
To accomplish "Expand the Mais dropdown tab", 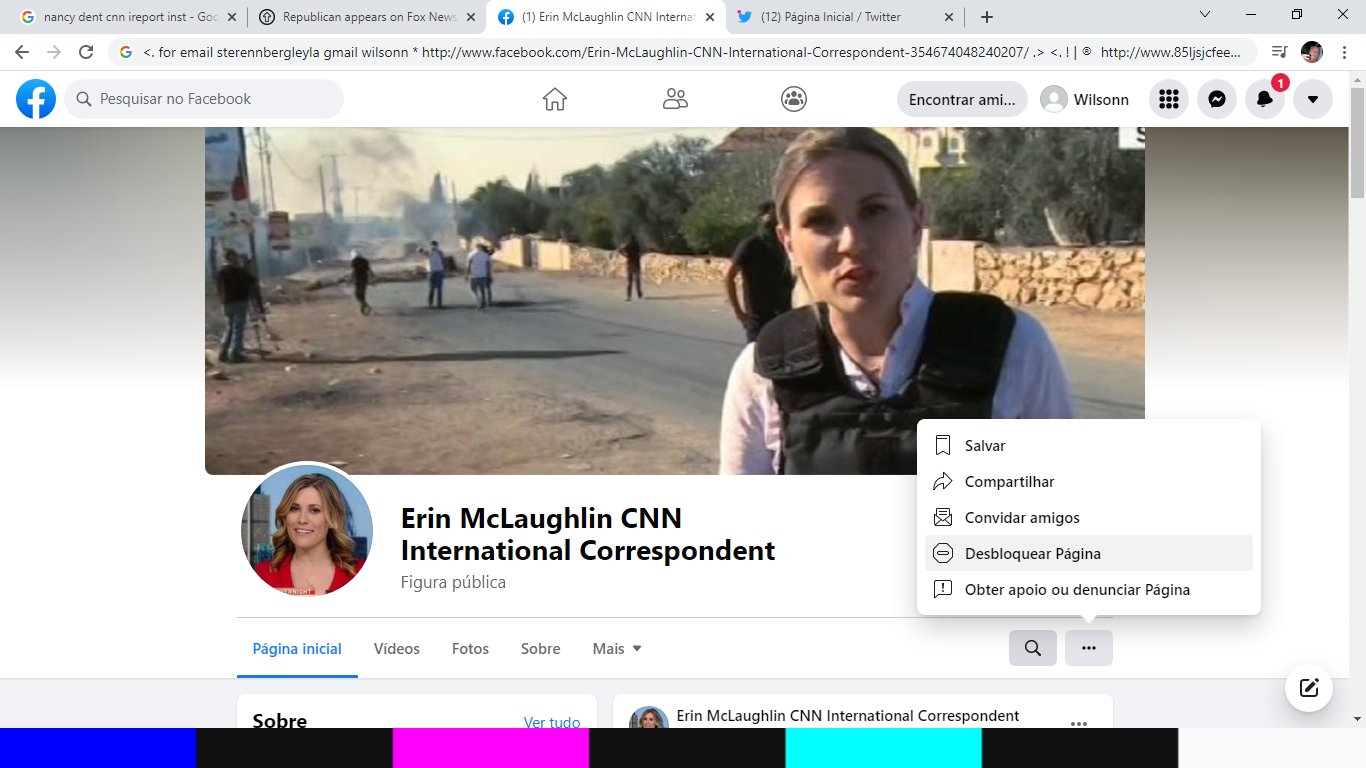I will 617,649.
